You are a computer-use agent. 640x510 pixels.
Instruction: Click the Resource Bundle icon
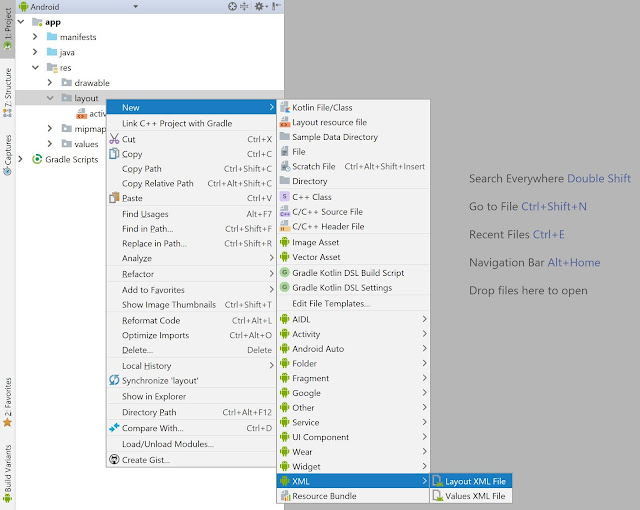pos(285,496)
